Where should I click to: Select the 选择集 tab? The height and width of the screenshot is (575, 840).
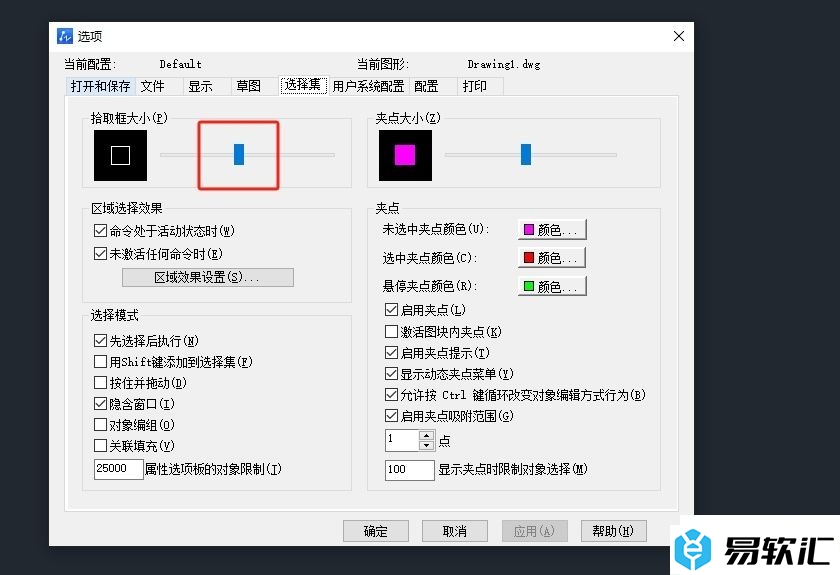(x=303, y=85)
